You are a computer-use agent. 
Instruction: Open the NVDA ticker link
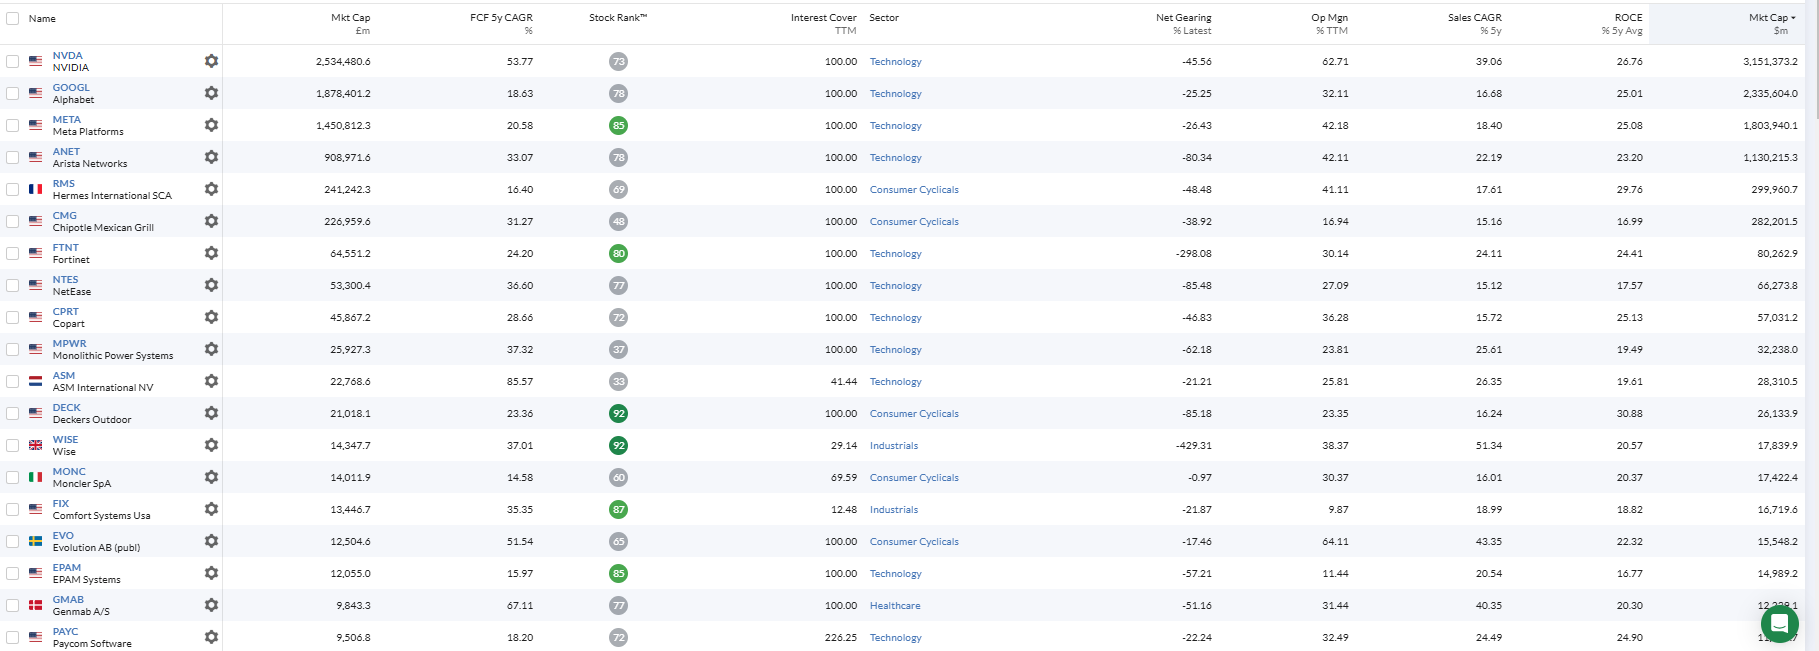[68, 56]
